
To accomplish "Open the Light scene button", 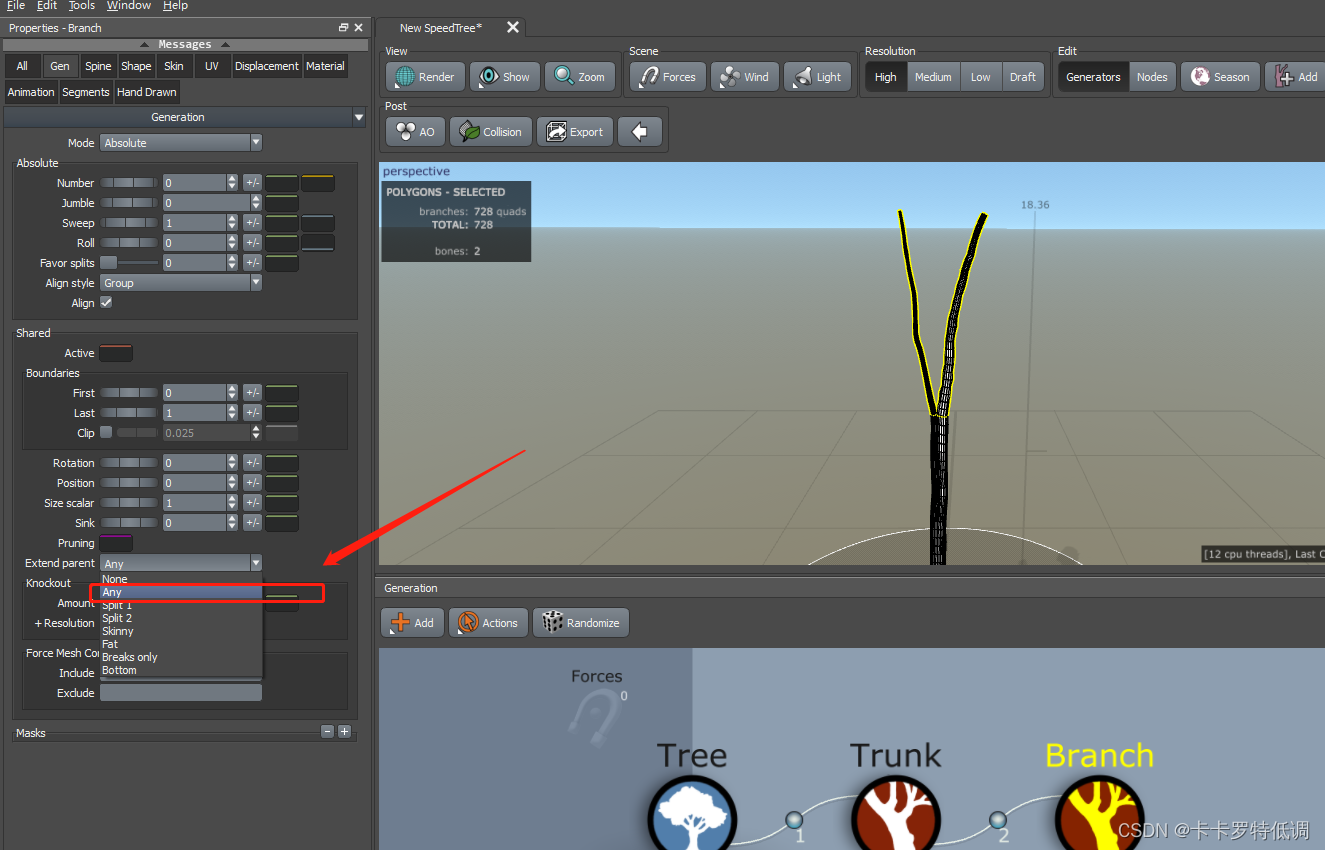I will pos(817,77).
